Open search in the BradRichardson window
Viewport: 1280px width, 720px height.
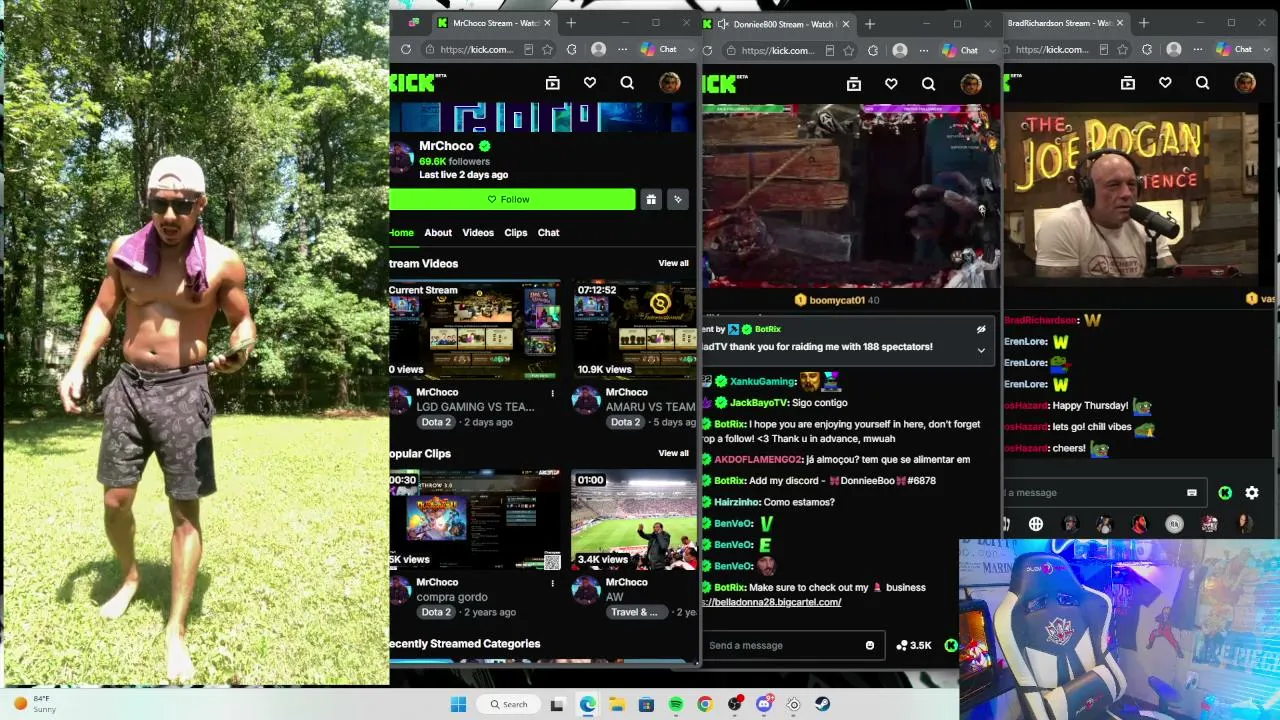click(1202, 84)
